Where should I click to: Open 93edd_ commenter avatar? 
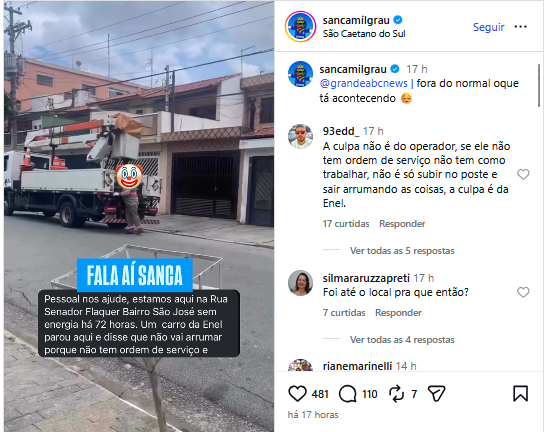[x=300, y=136]
